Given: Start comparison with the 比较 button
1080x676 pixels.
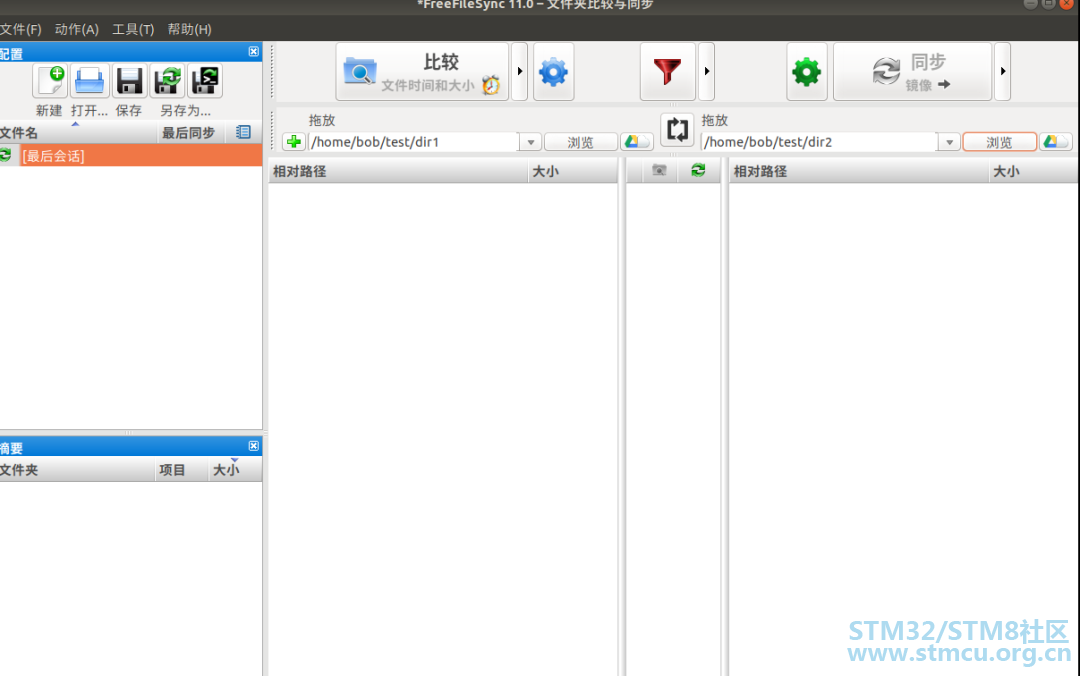Looking at the screenshot, I should coord(422,72).
